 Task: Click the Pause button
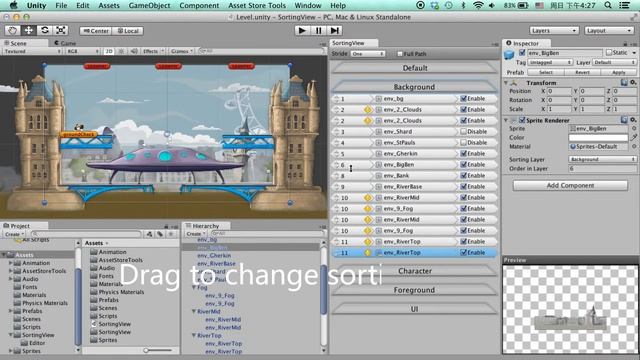click(318, 31)
